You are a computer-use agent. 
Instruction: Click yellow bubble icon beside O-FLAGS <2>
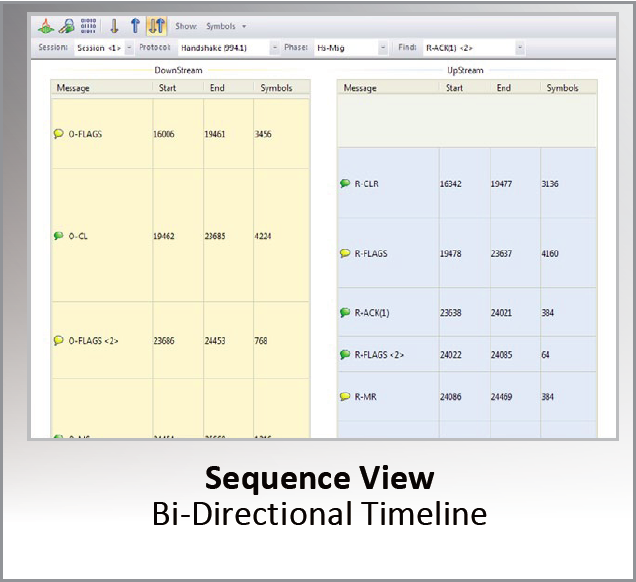[58, 340]
